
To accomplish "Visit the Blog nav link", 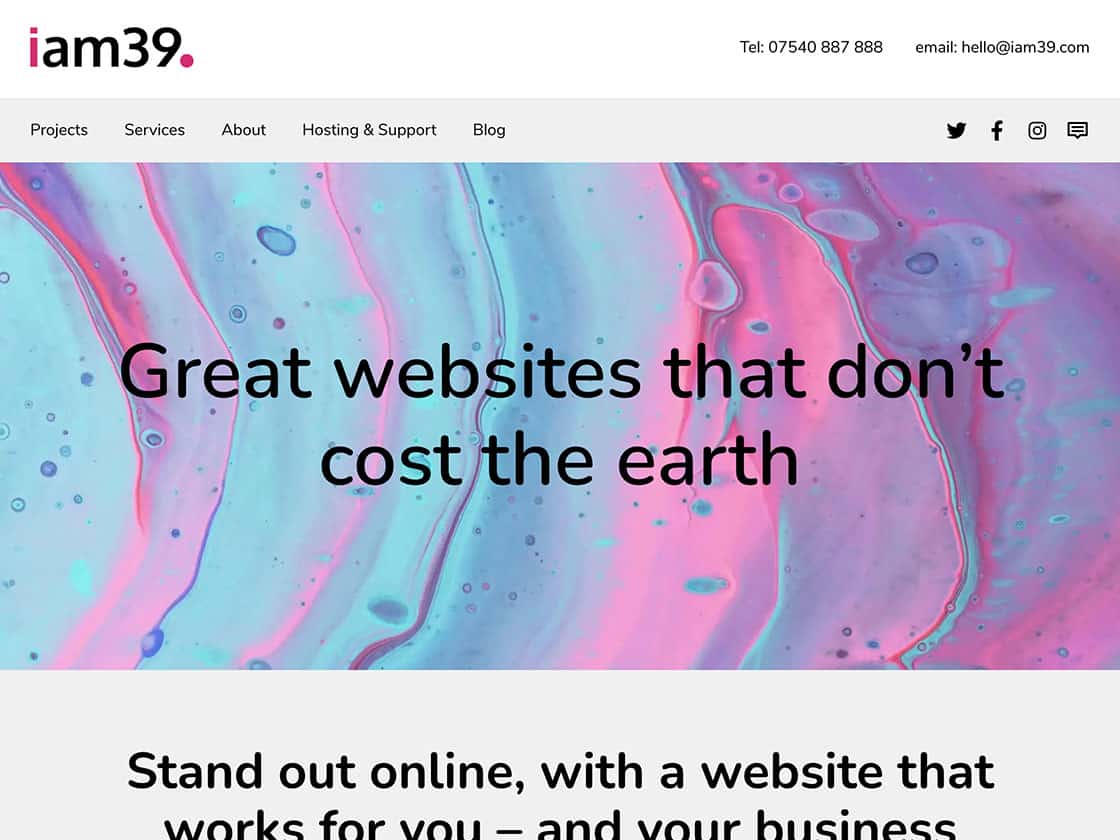I will click(x=489, y=130).
